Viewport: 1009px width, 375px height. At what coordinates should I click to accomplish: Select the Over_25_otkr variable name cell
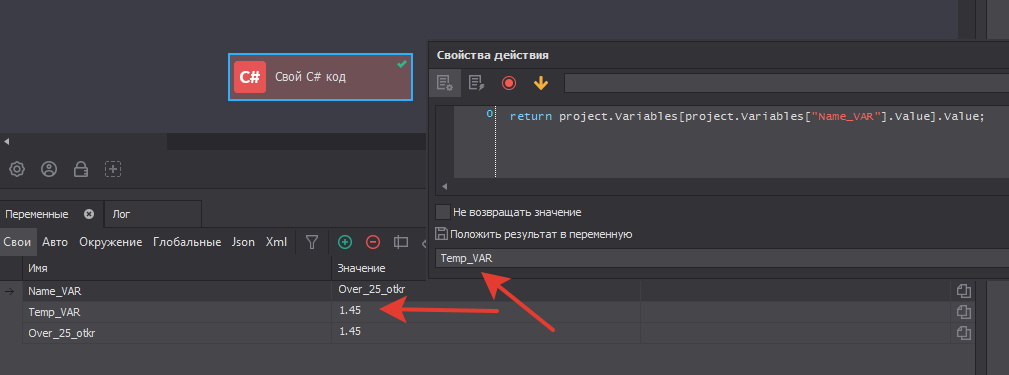point(62,333)
